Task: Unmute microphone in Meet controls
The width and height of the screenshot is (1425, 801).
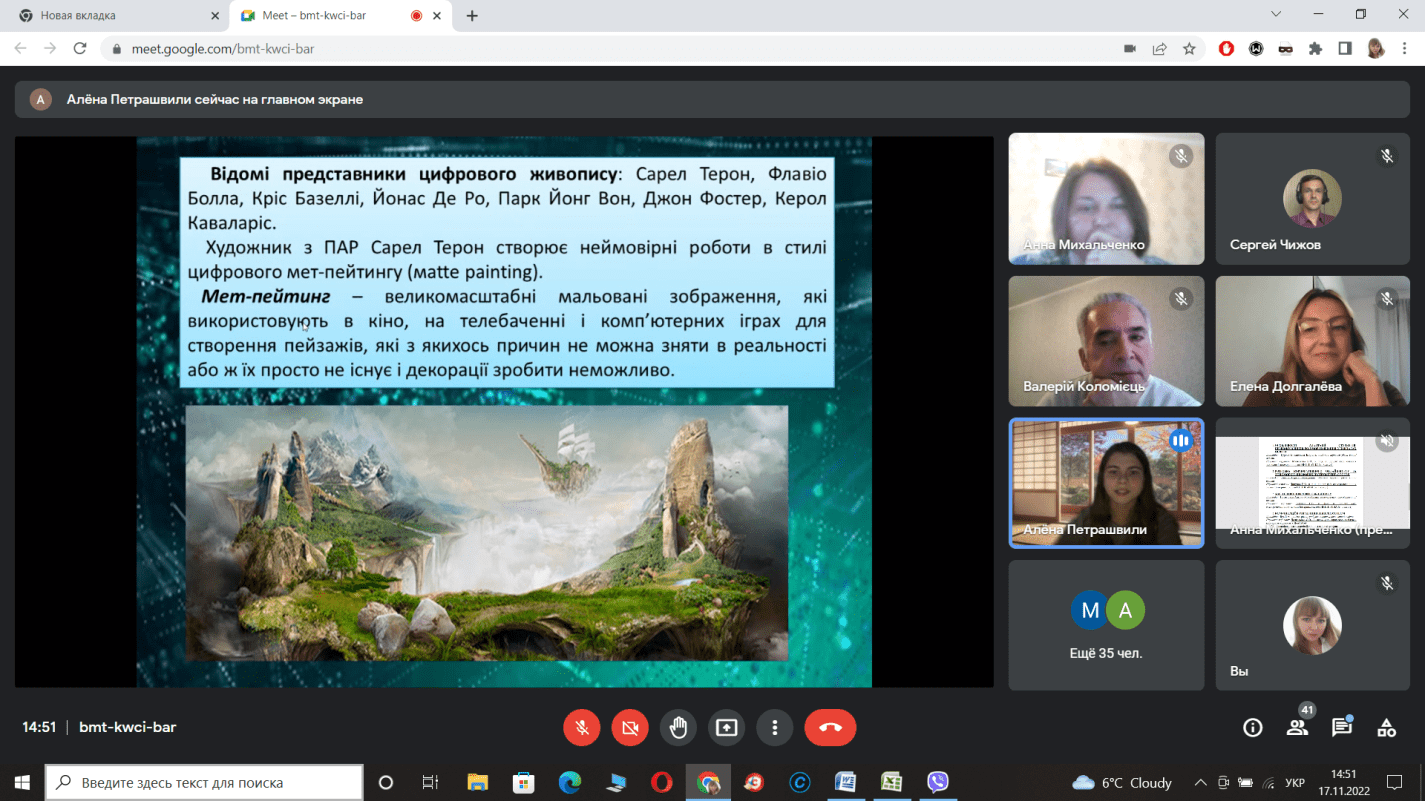Action: 582,728
